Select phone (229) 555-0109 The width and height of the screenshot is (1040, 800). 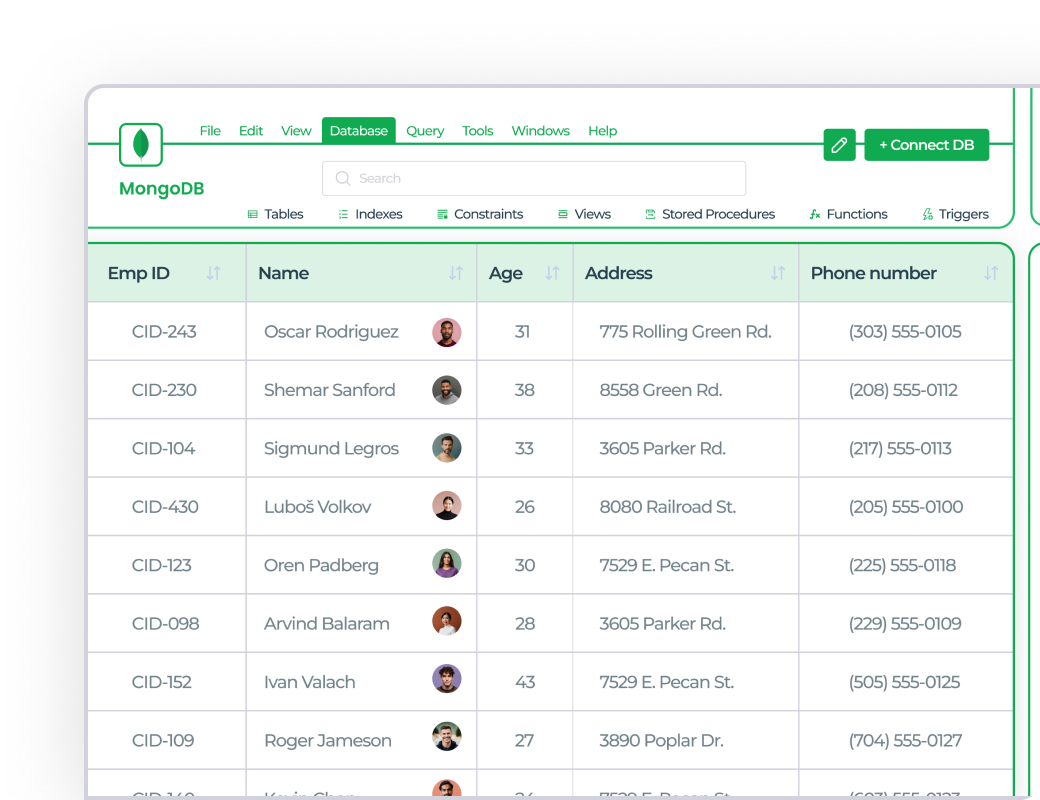point(905,624)
